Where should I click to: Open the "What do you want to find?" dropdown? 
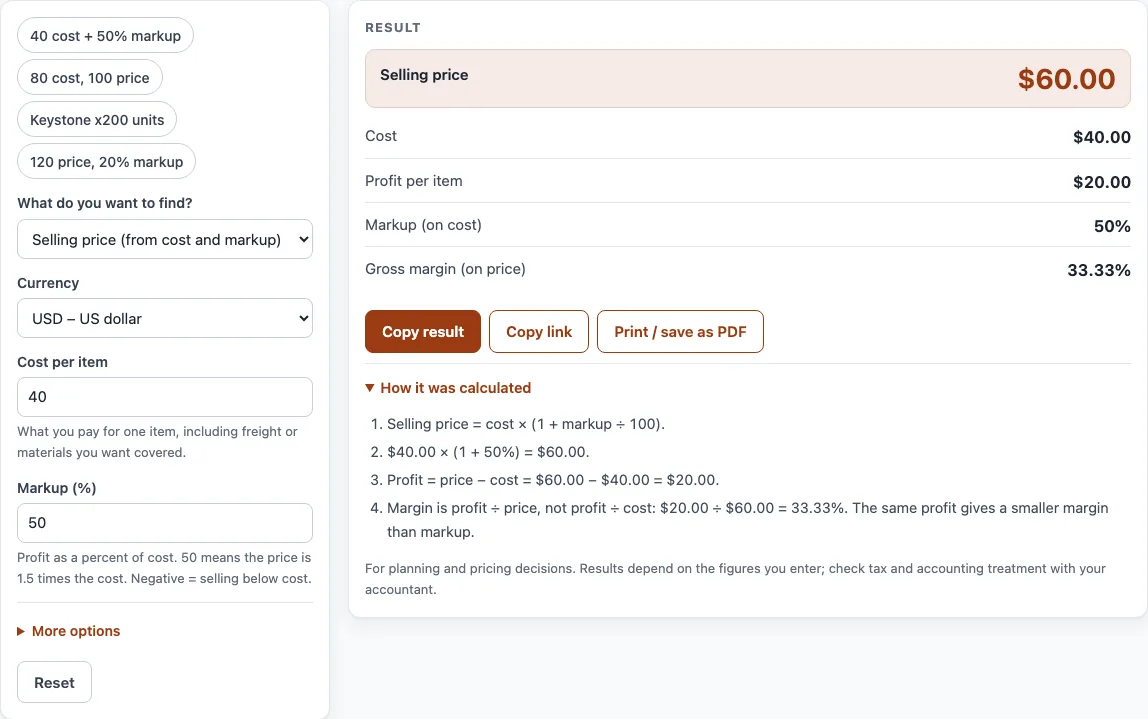point(165,239)
